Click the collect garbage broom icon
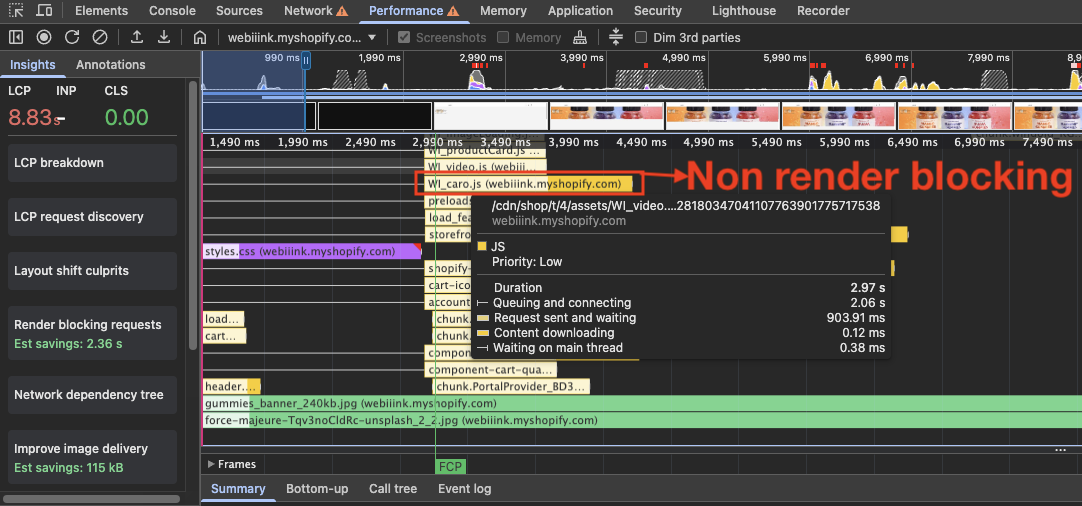Viewport: 1082px width, 506px height. click(580, 37)
